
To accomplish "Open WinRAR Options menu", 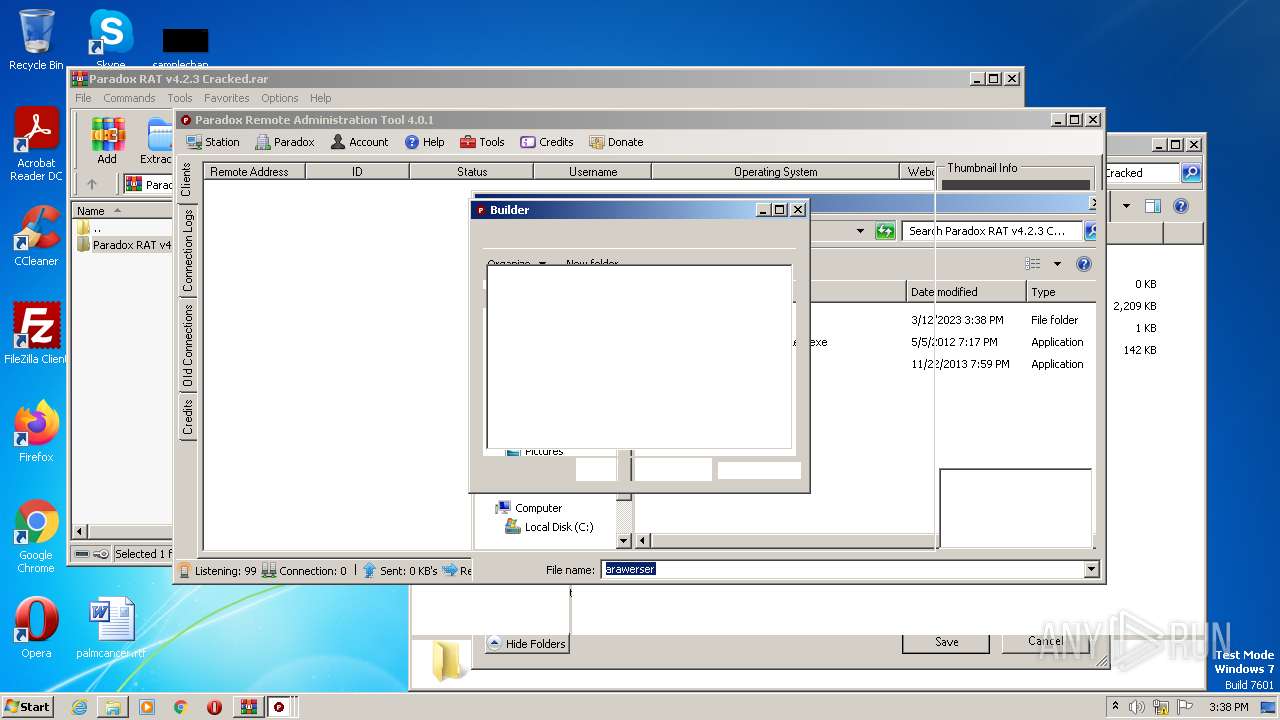I will click(280, 98).
